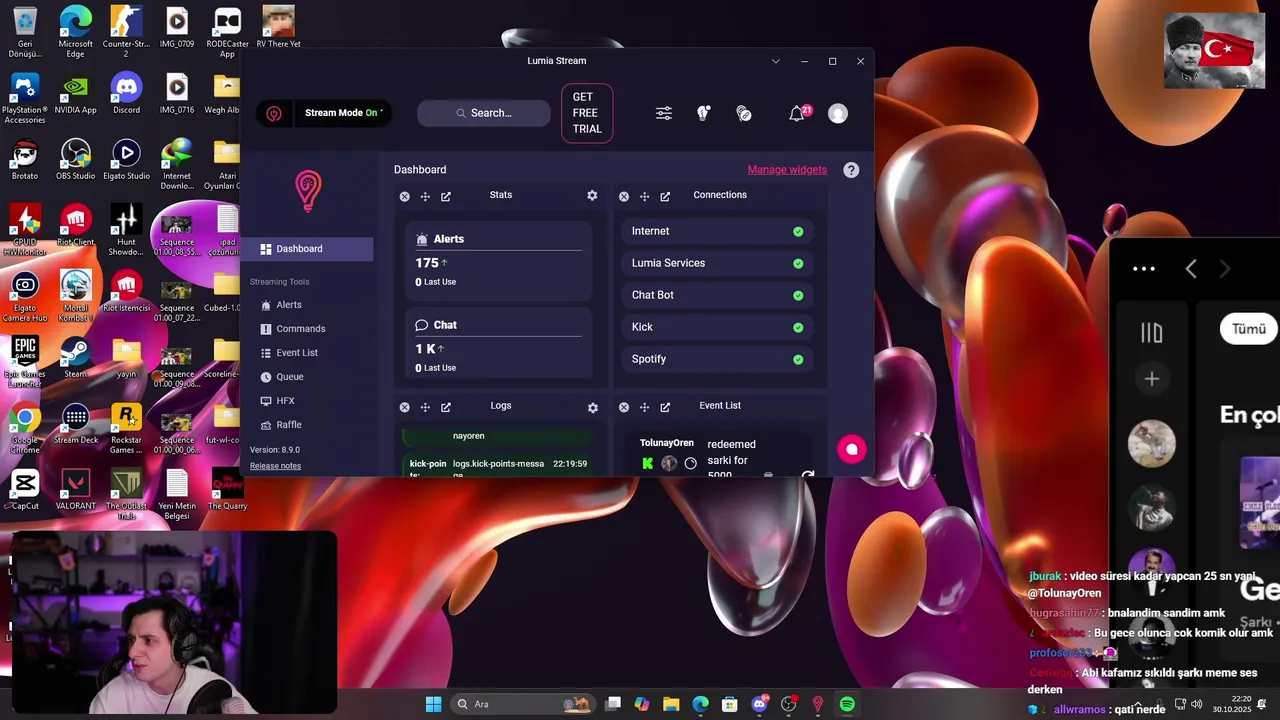
Task: Toggle Stream Mode On switch
Action: tap(344, 113)
